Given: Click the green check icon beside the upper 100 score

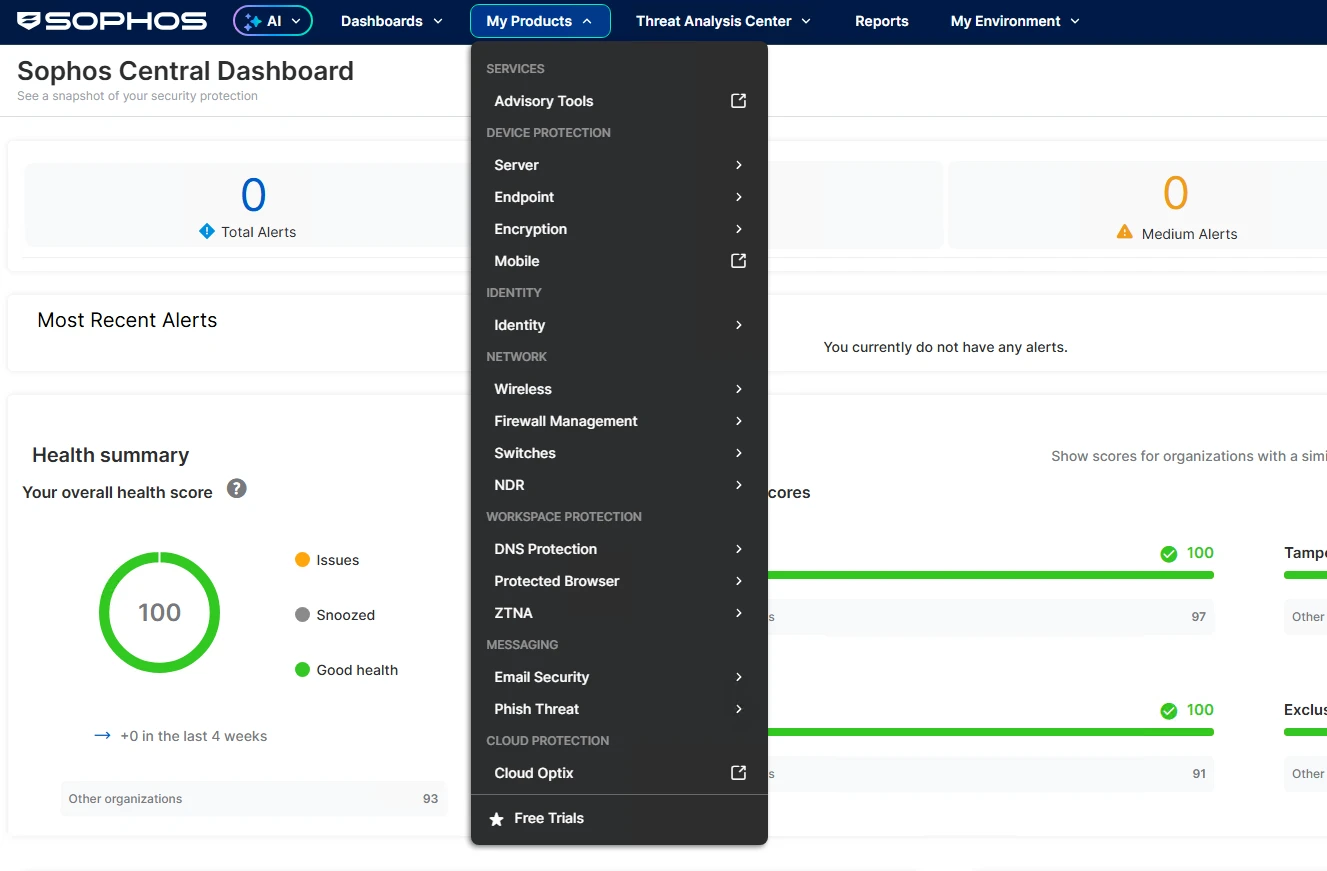Looking at the screenshot, I should [1169, 553].
